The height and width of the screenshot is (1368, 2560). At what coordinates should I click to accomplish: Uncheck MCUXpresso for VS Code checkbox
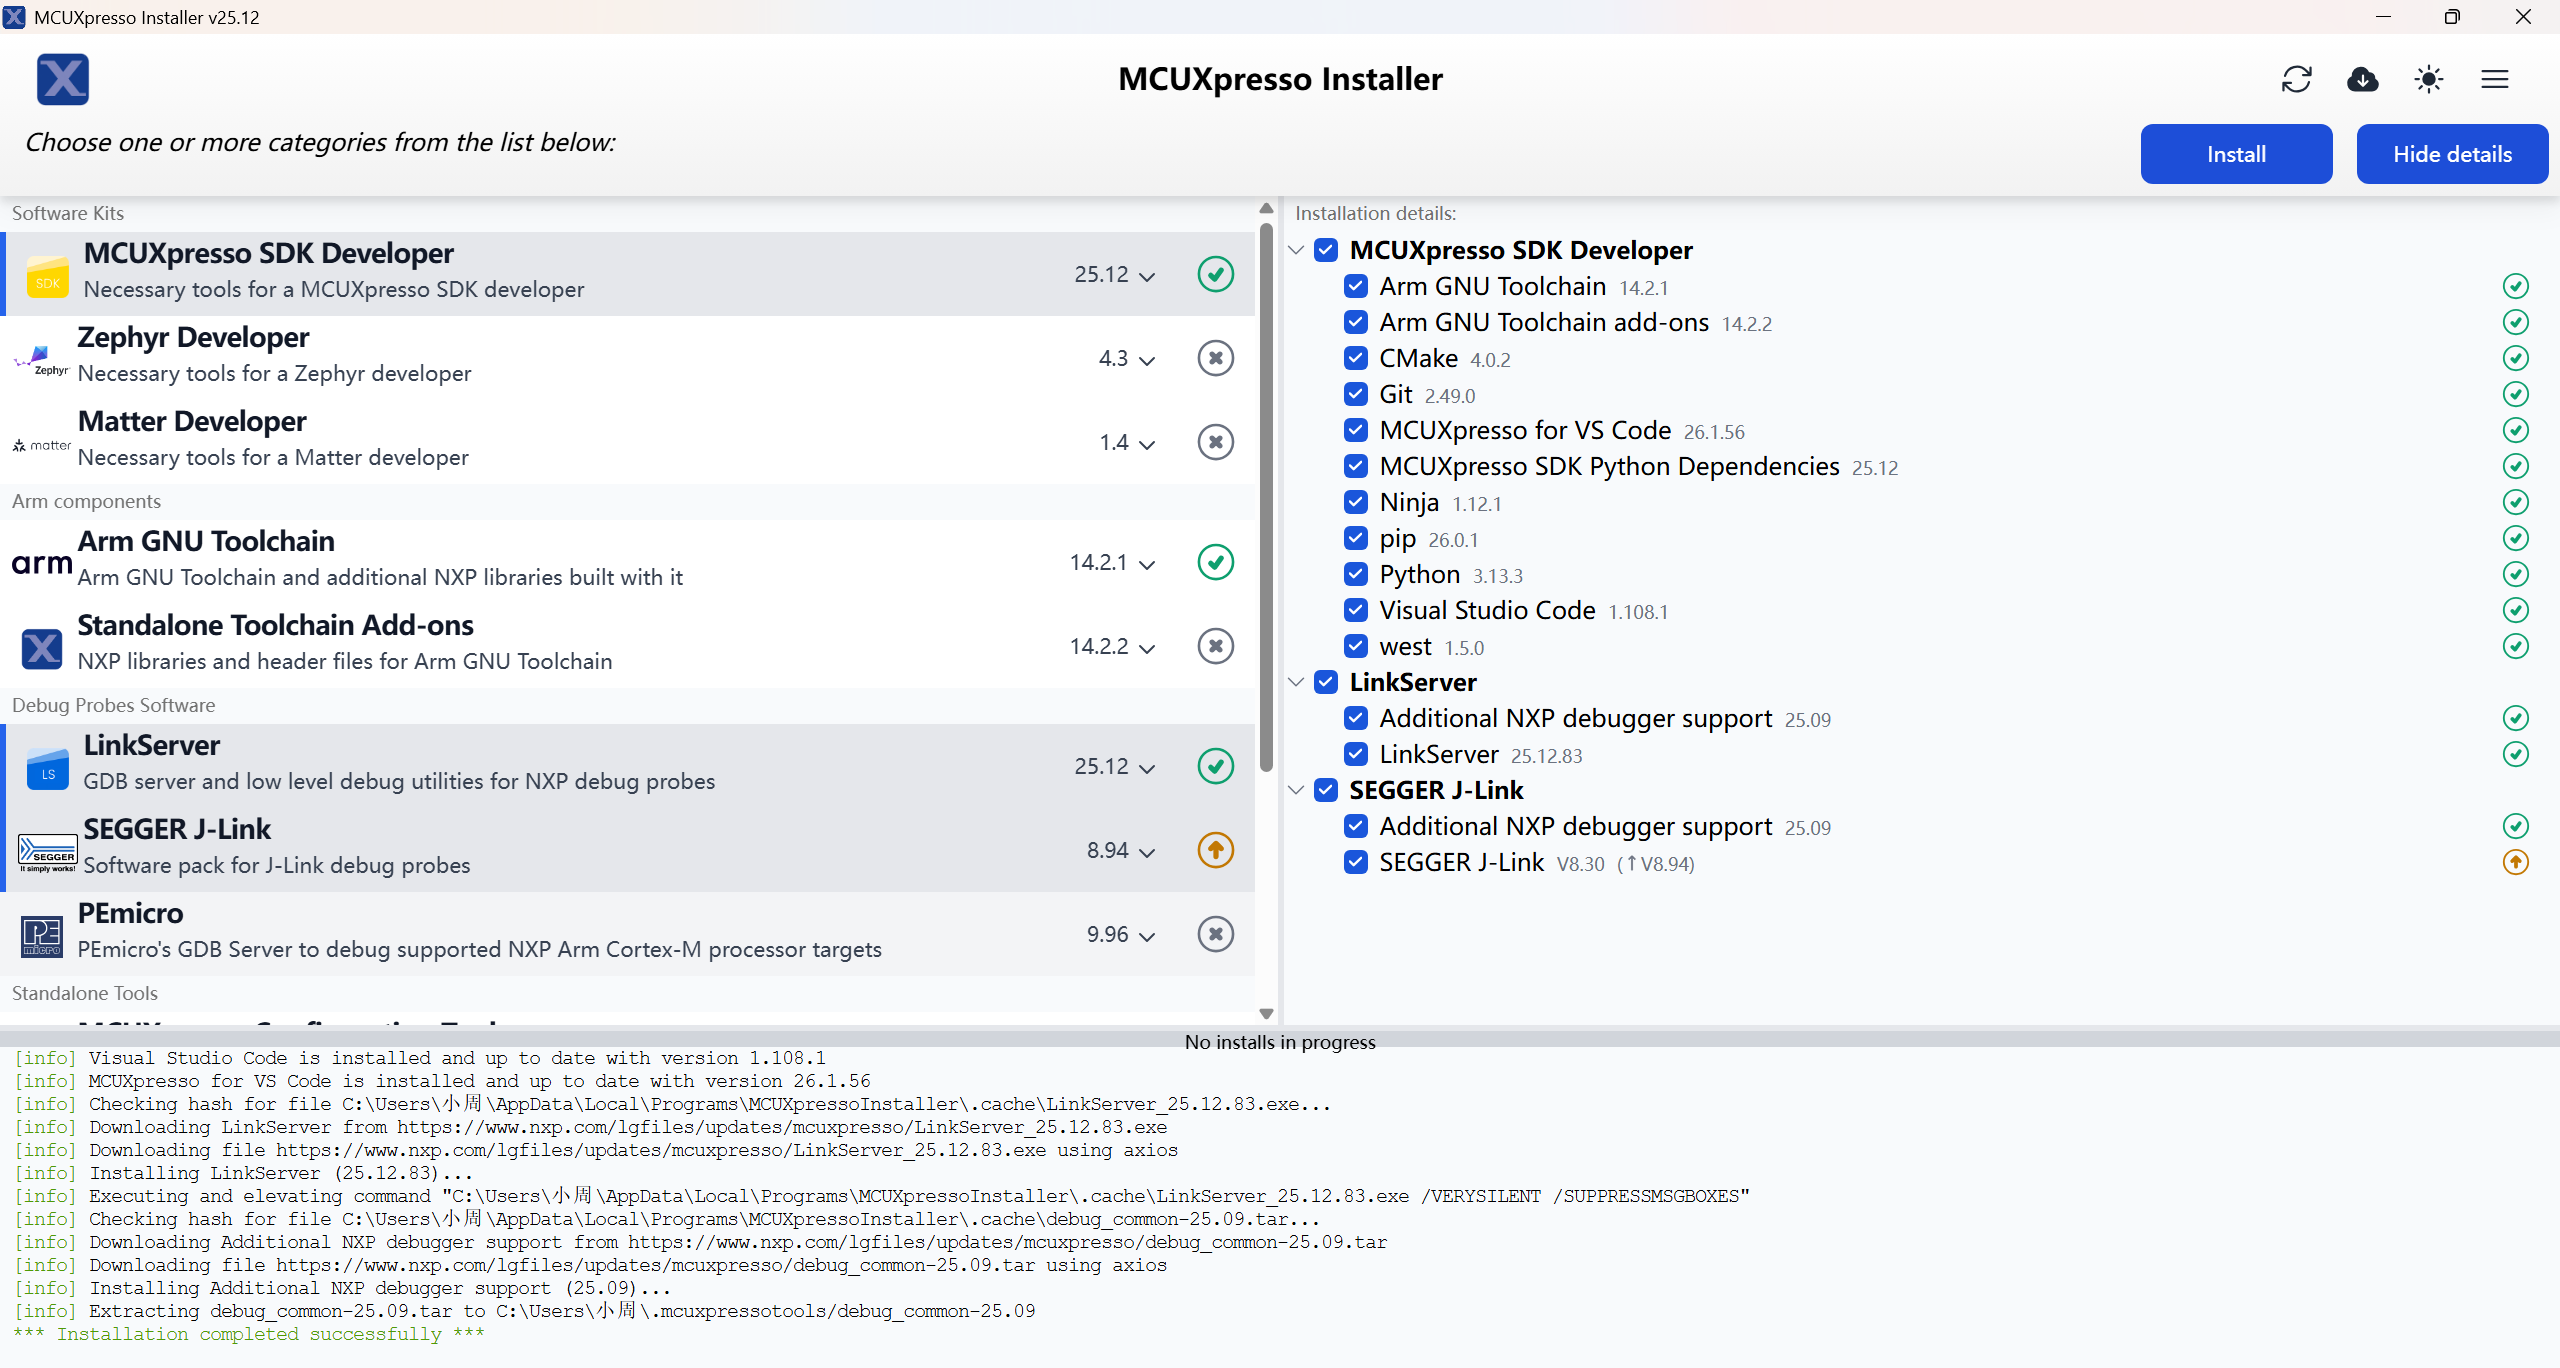[1356, 430]
